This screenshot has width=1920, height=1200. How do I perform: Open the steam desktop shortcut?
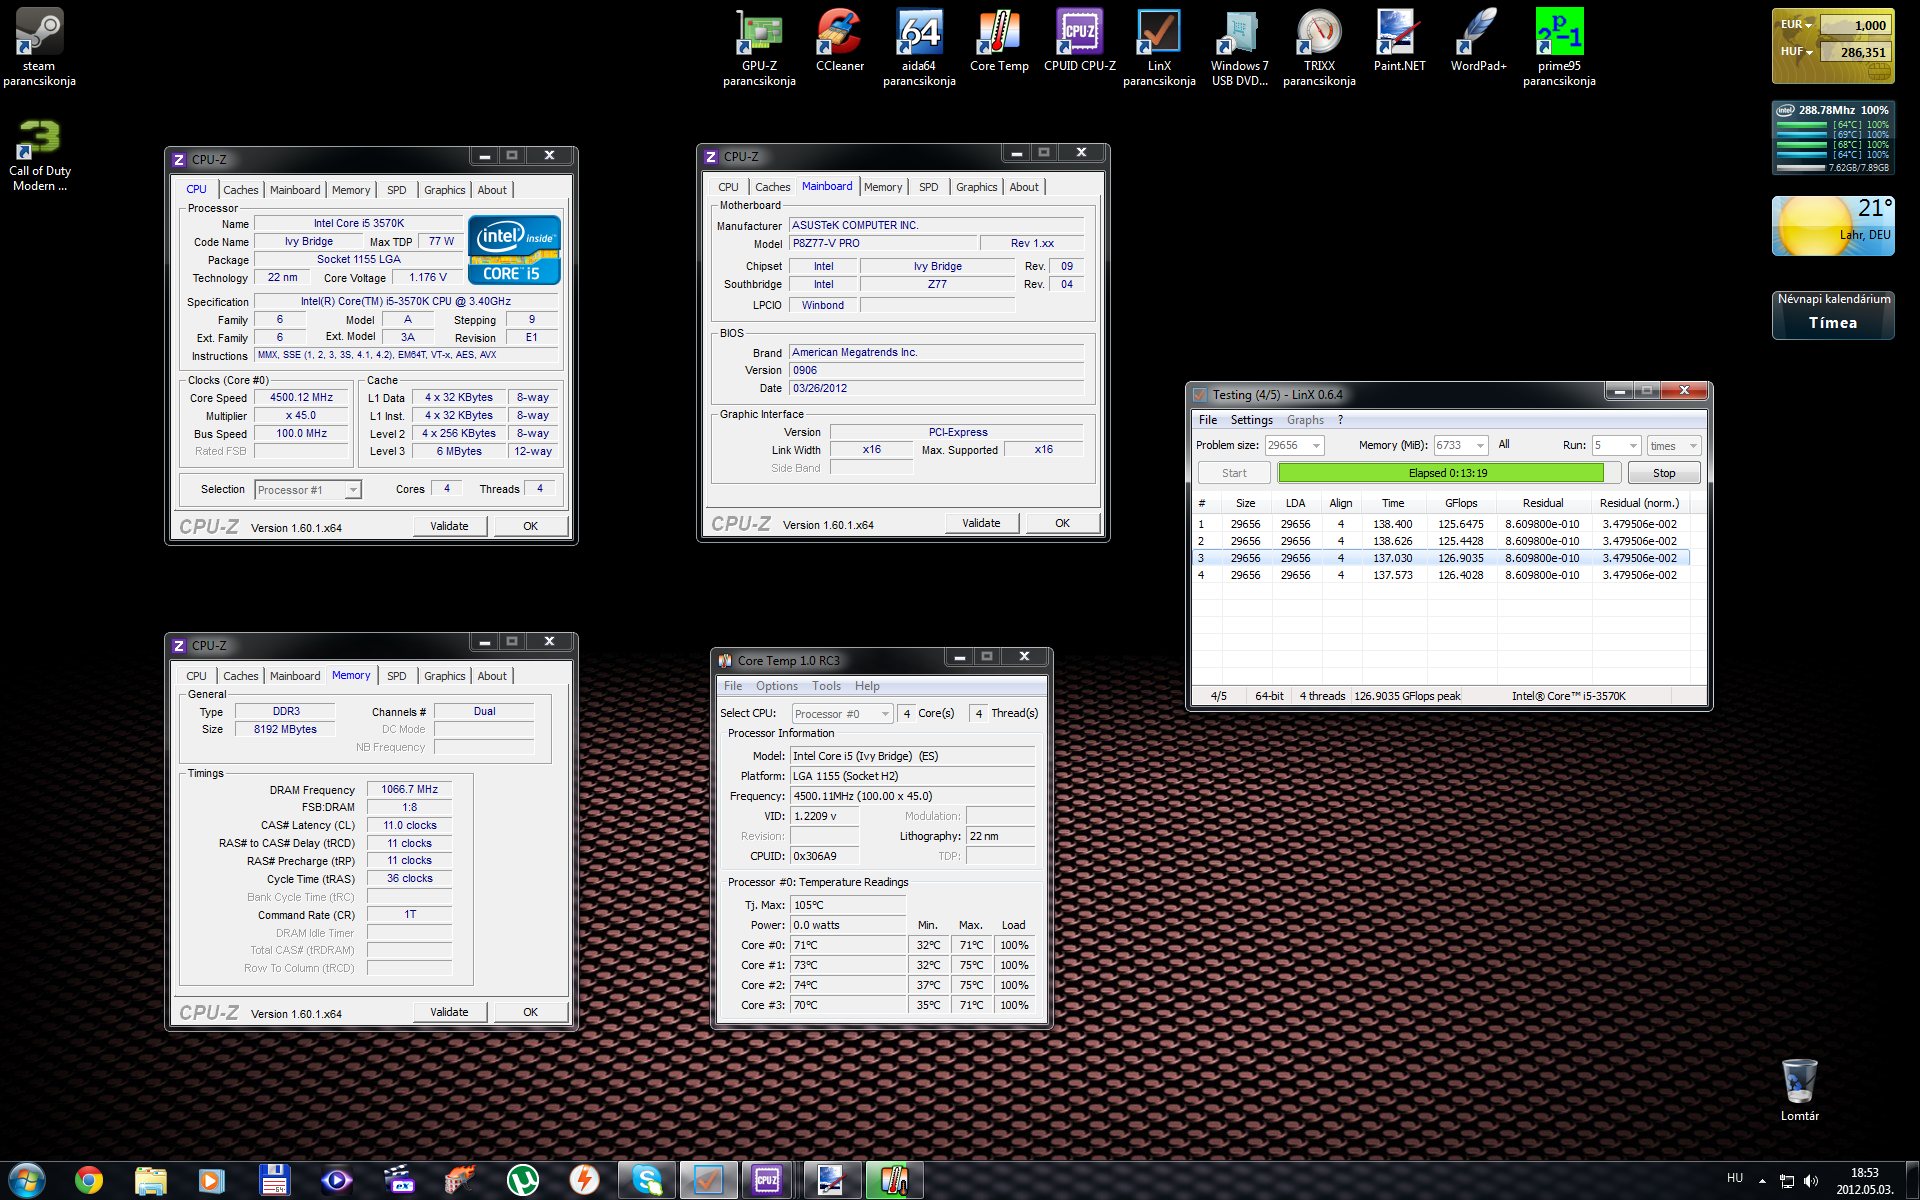click(39, 47)
